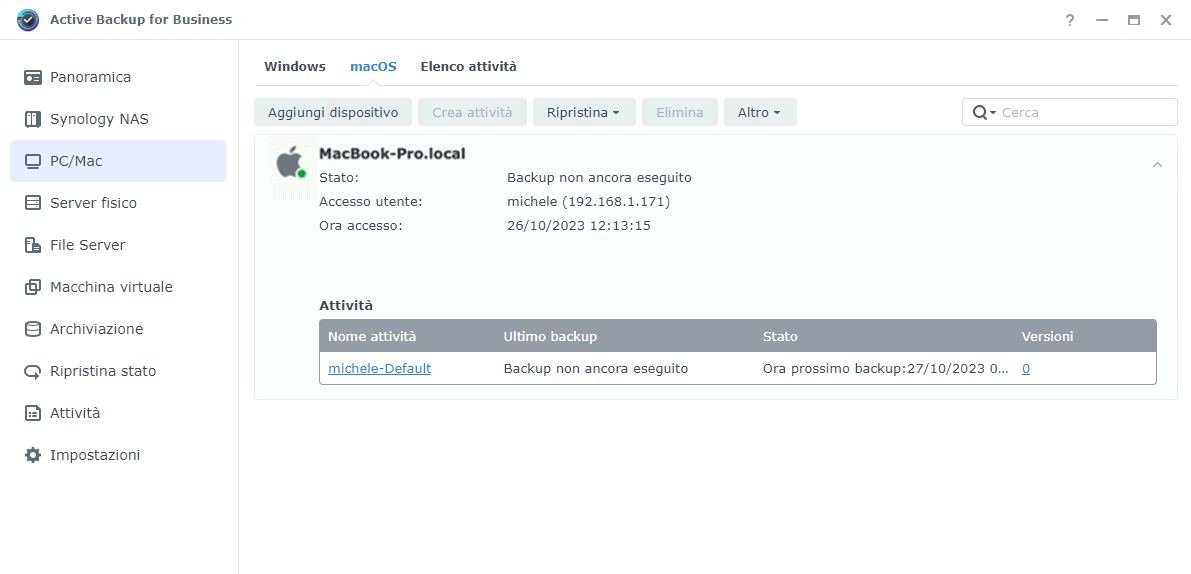Screen dimensions: 1191x574
Task: Click the Versioni column header
Action: (1047, 336)
